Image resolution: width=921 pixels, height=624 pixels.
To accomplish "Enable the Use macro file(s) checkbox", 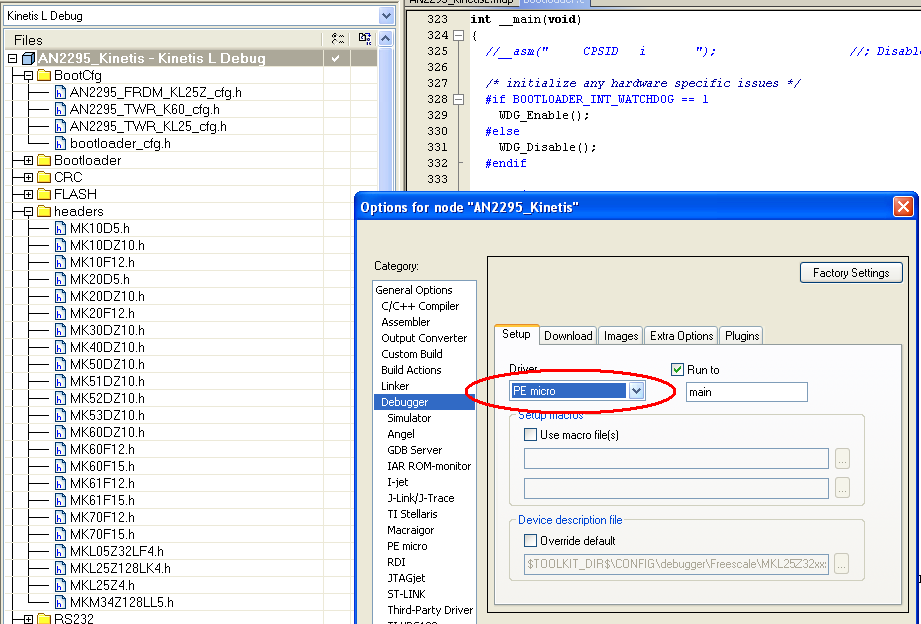I will pos(530,435).
